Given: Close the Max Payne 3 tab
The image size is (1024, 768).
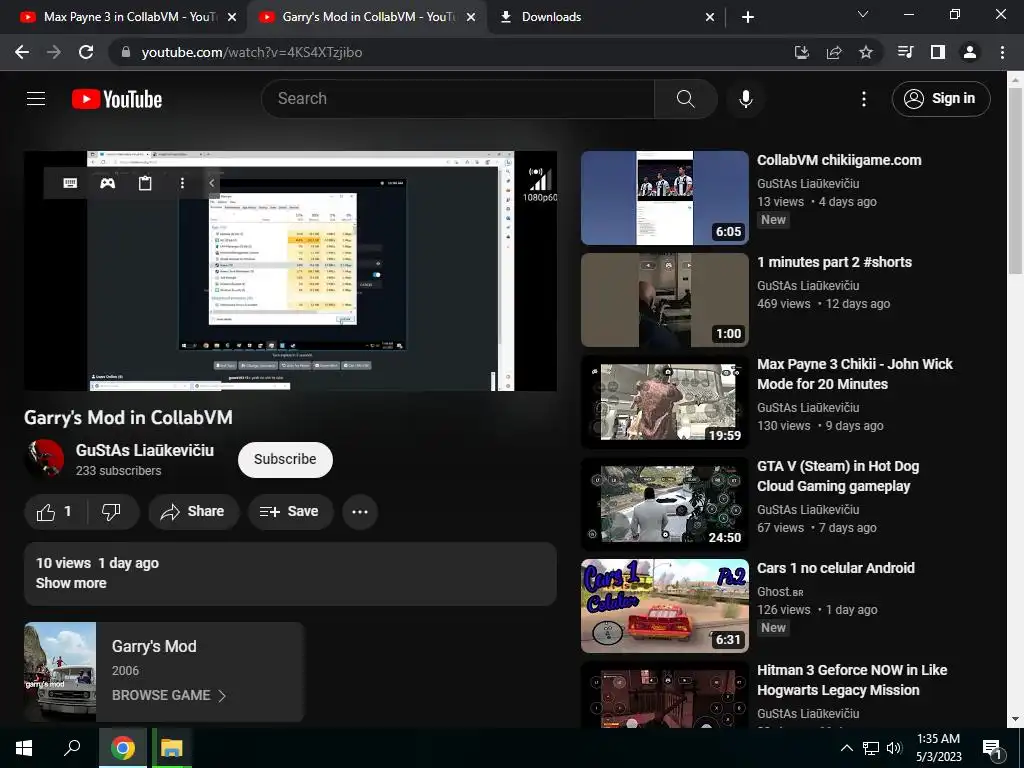Looking at the screenshot, I should tap(232, 18).
